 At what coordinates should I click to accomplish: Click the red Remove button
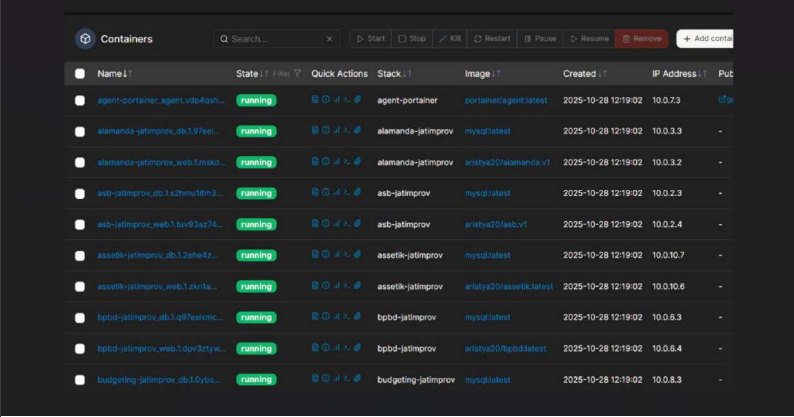point(642,39)
